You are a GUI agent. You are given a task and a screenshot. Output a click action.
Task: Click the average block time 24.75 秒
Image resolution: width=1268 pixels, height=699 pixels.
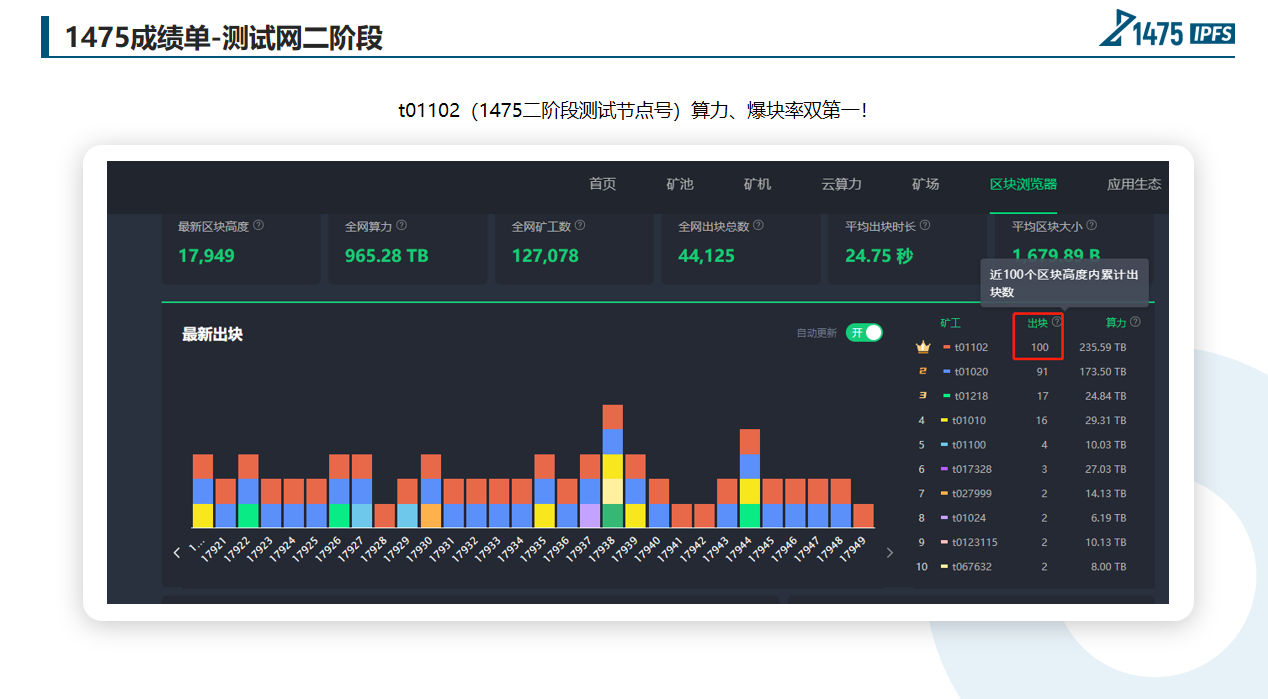[879, 256]
